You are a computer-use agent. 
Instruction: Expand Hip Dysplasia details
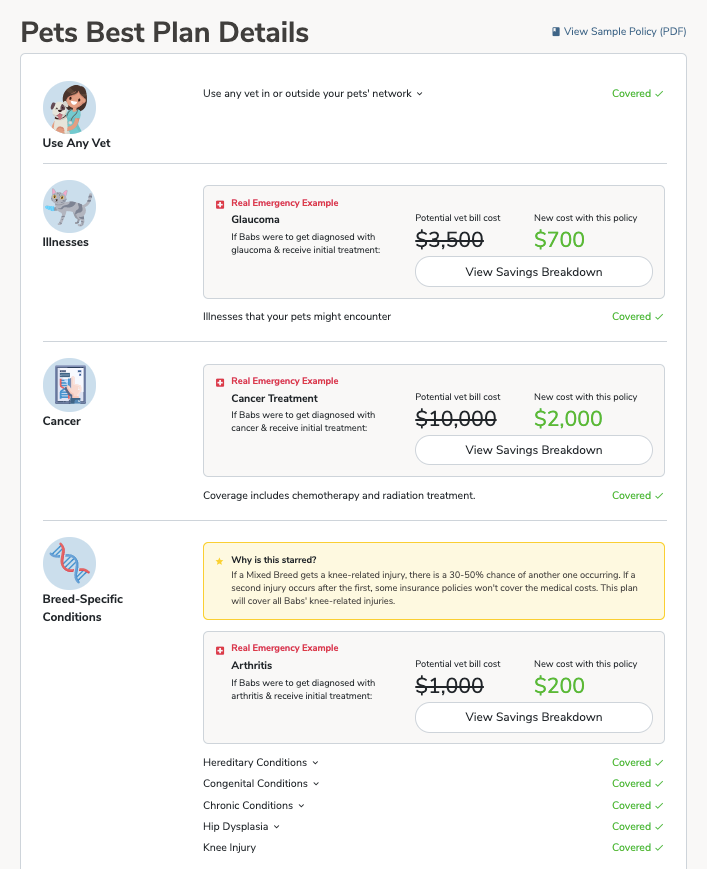click(277, 827)
